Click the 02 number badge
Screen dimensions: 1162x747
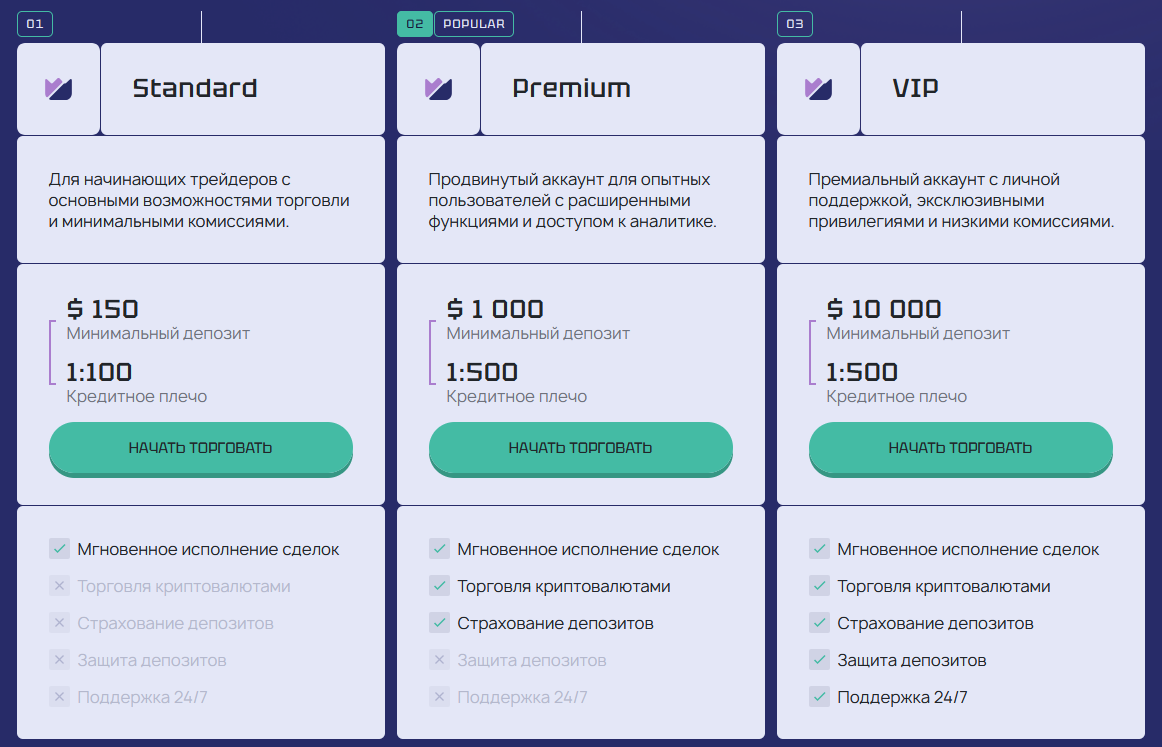(415, 24)
